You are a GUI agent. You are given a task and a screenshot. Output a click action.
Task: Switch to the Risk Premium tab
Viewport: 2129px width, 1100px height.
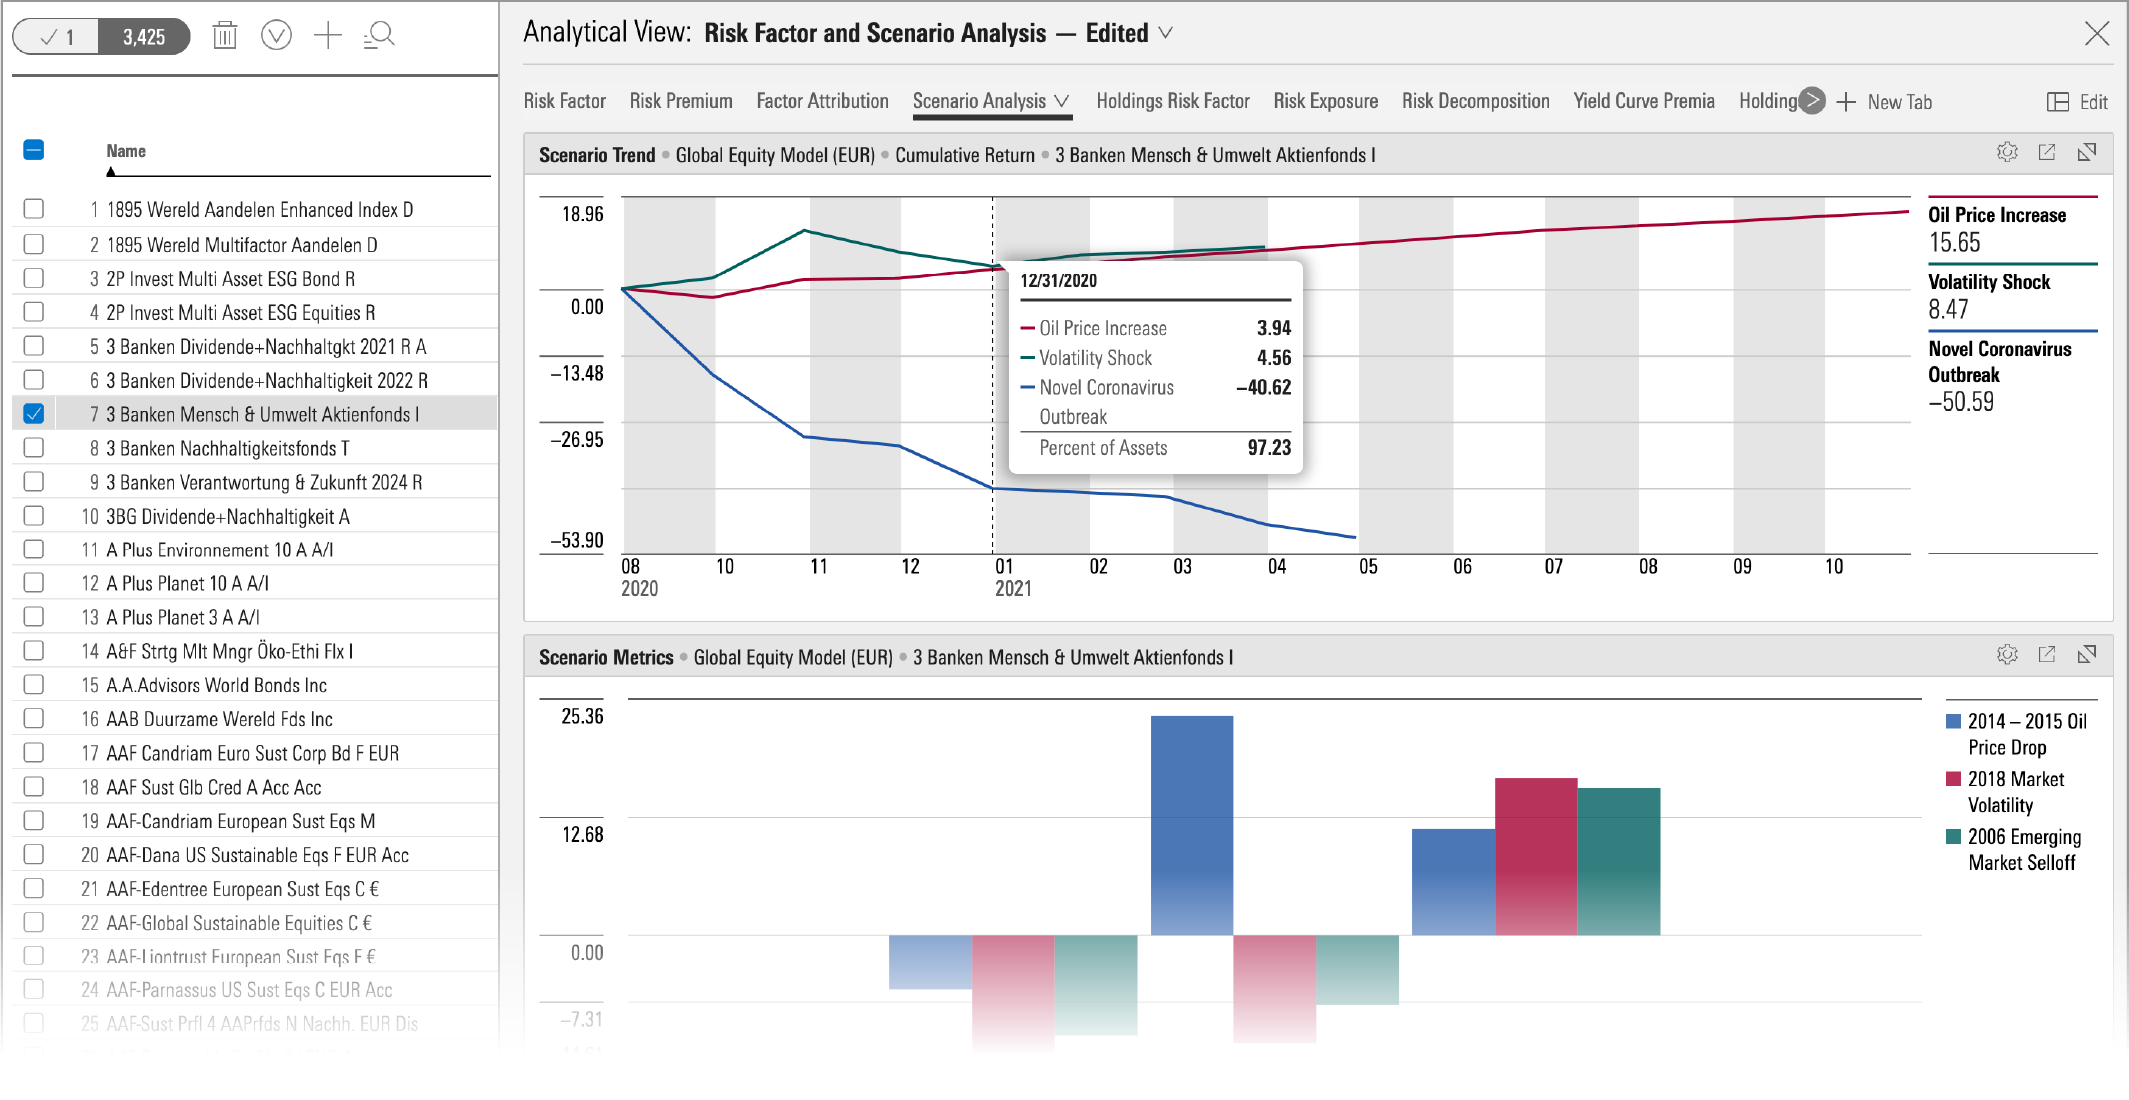click(x=680, y=101)
